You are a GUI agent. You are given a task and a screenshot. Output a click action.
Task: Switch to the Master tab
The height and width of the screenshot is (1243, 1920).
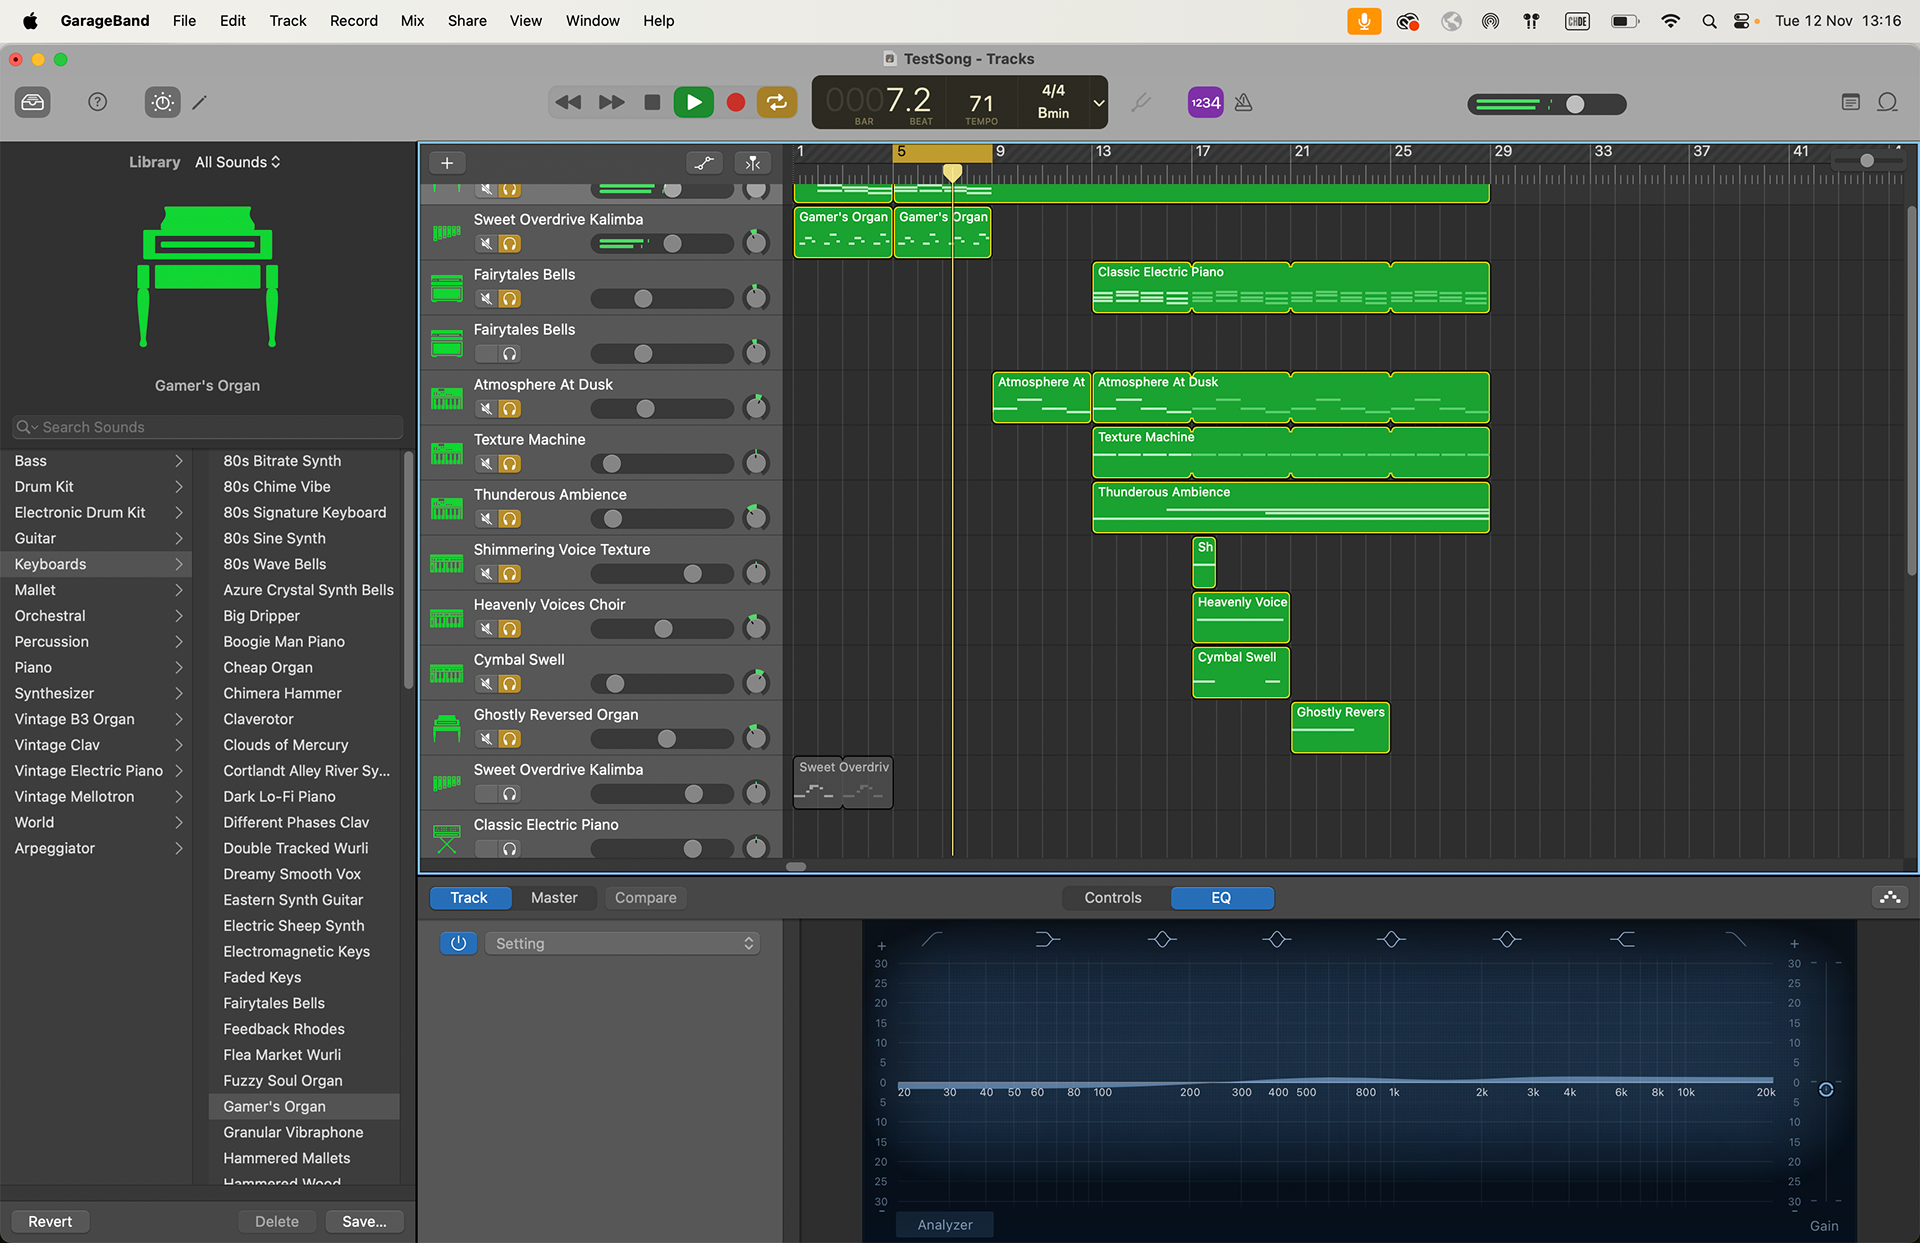(554, 898)
